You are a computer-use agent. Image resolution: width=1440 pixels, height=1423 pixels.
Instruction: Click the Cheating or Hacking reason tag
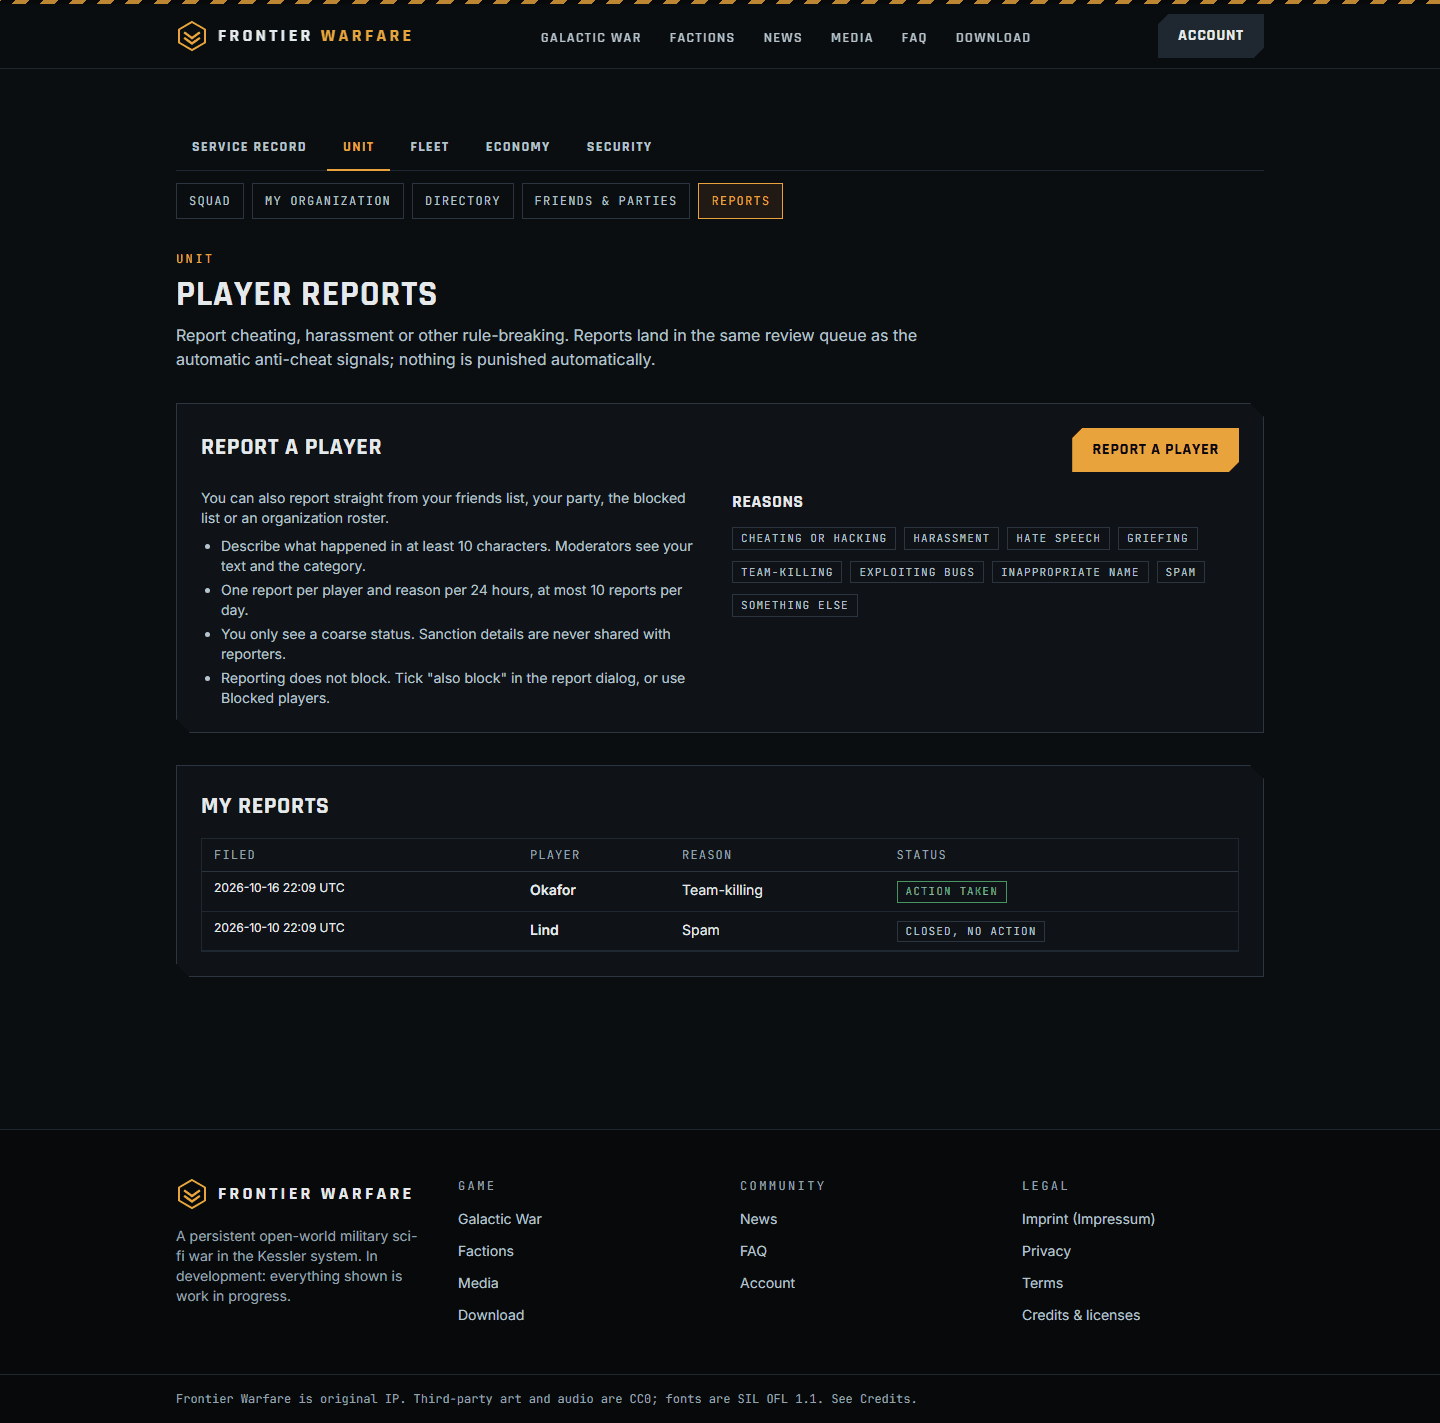[x=814, y=539]
